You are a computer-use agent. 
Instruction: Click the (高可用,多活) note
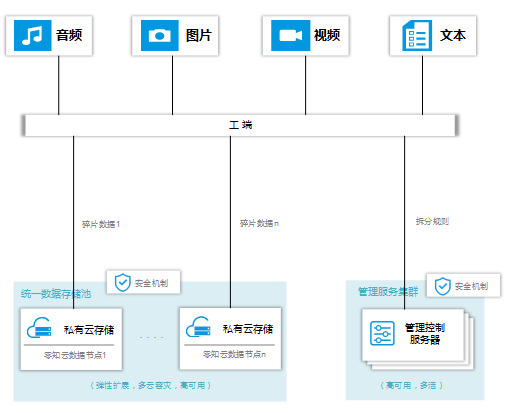(412, 386)
